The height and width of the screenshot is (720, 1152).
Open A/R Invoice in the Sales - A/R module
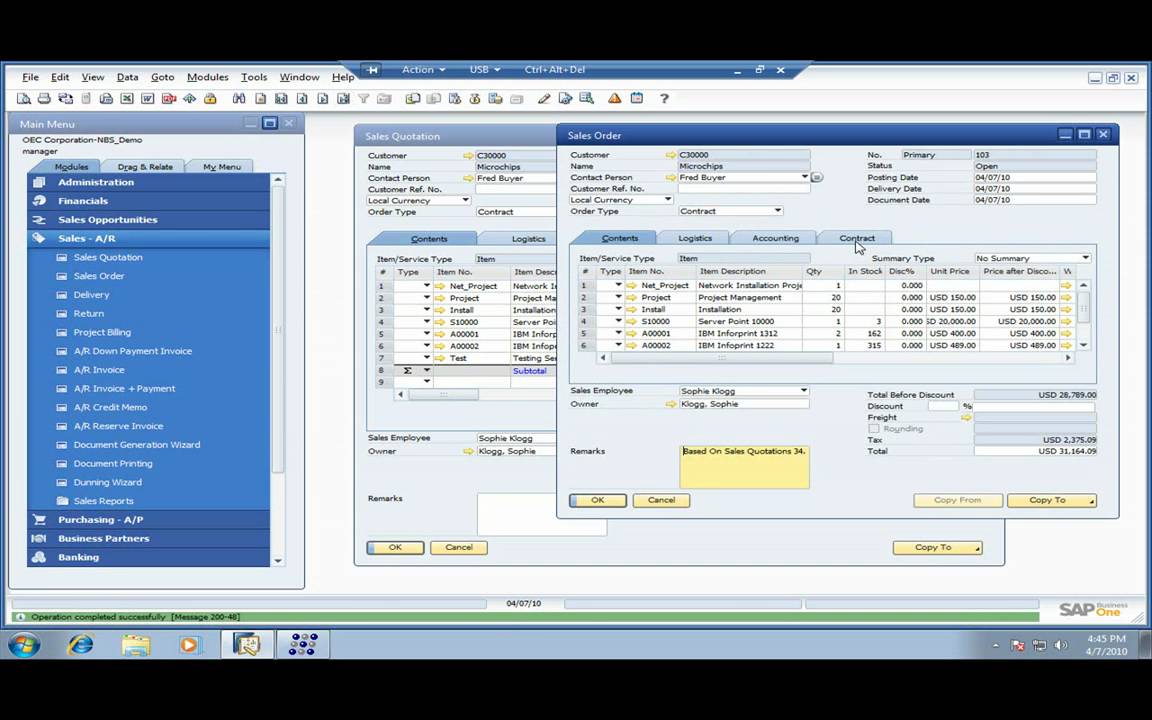(99, 370)
